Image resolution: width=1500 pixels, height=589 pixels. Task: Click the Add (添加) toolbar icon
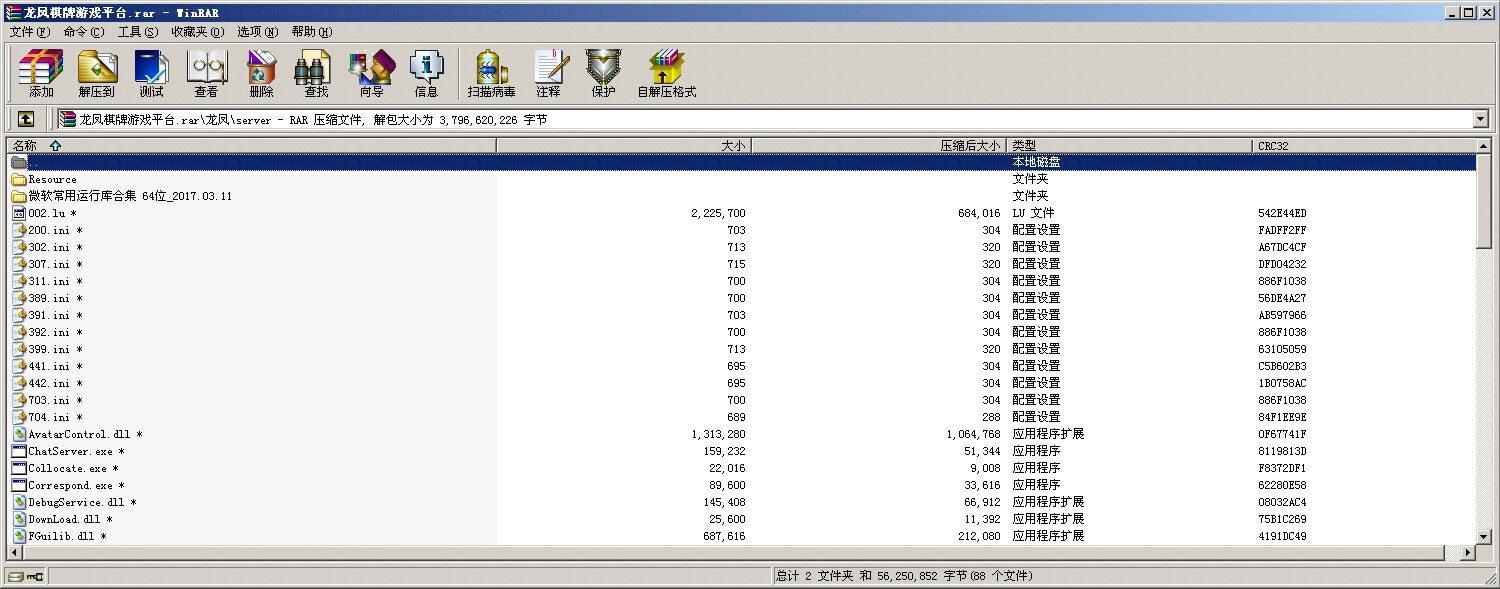pyautogui.click(x=41, y=73)
